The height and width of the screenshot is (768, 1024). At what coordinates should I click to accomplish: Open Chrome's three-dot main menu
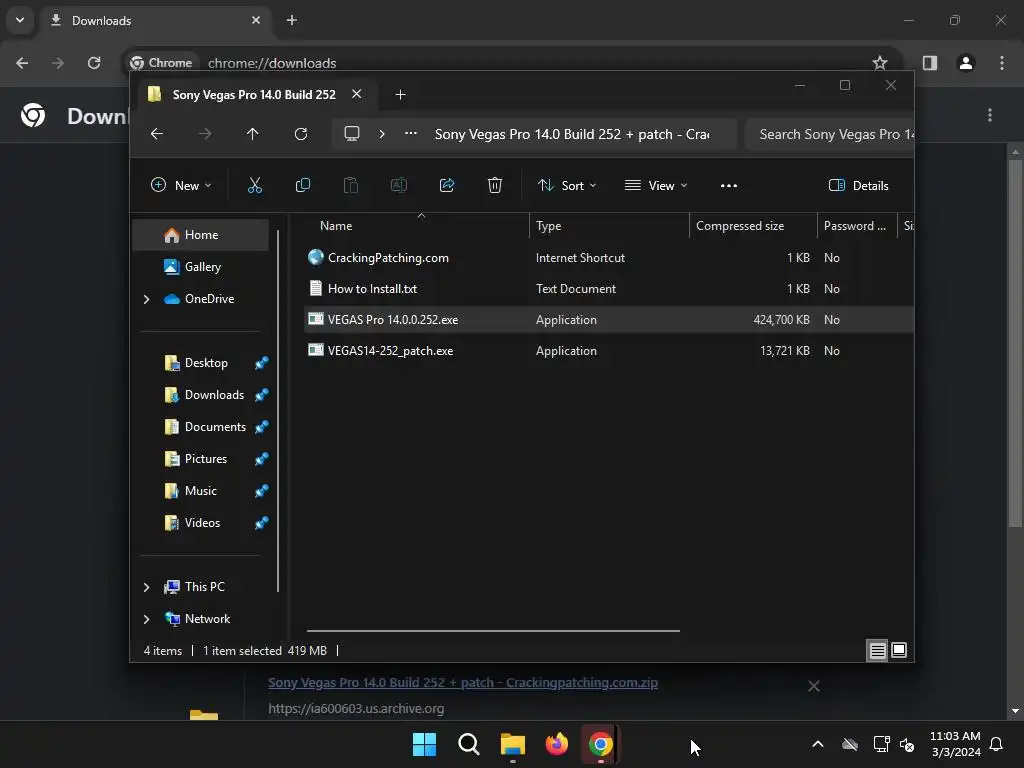pyautogui.click(x=1002, y=63)
